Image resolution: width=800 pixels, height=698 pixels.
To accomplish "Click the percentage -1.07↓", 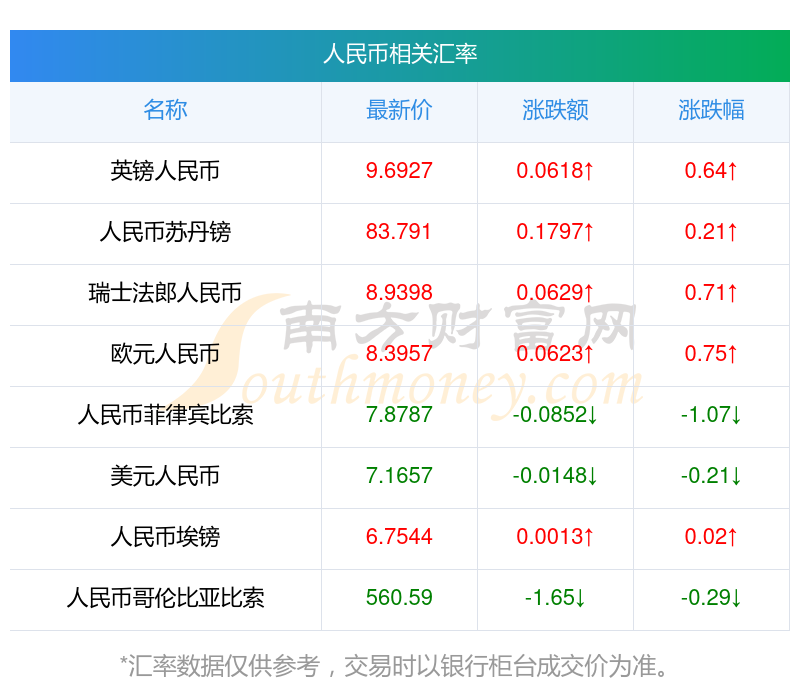I will (711, 415).
